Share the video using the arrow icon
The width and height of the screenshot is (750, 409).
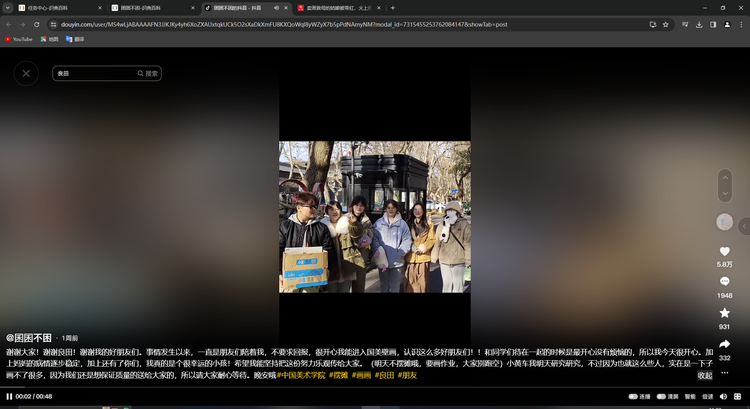(x=724, y=344)
